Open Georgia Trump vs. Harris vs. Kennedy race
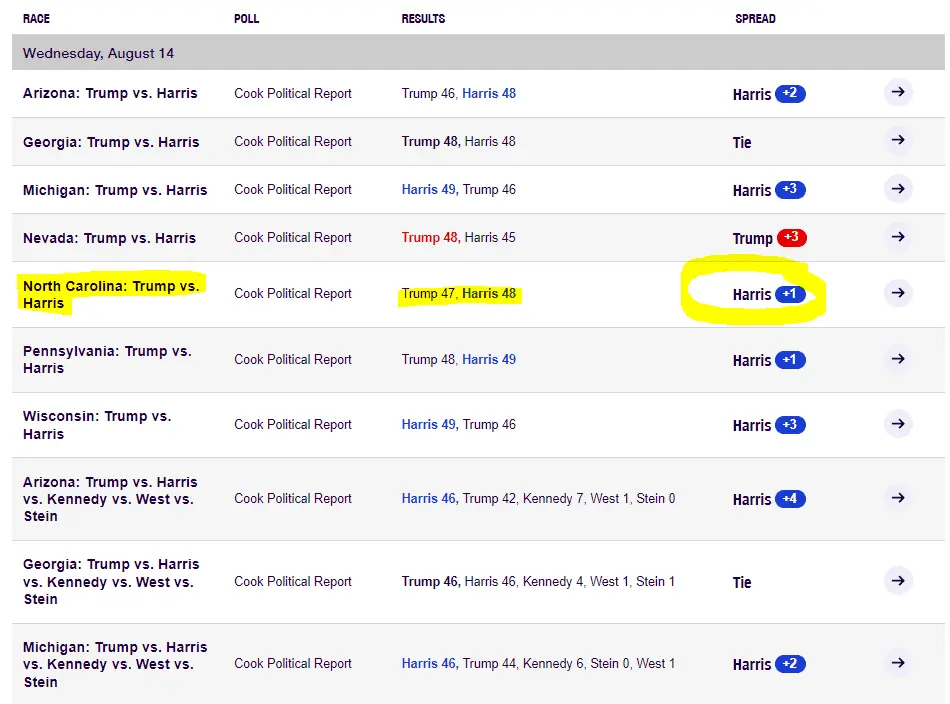This screenshot has width=950, height=704. (x=111, y=582)
